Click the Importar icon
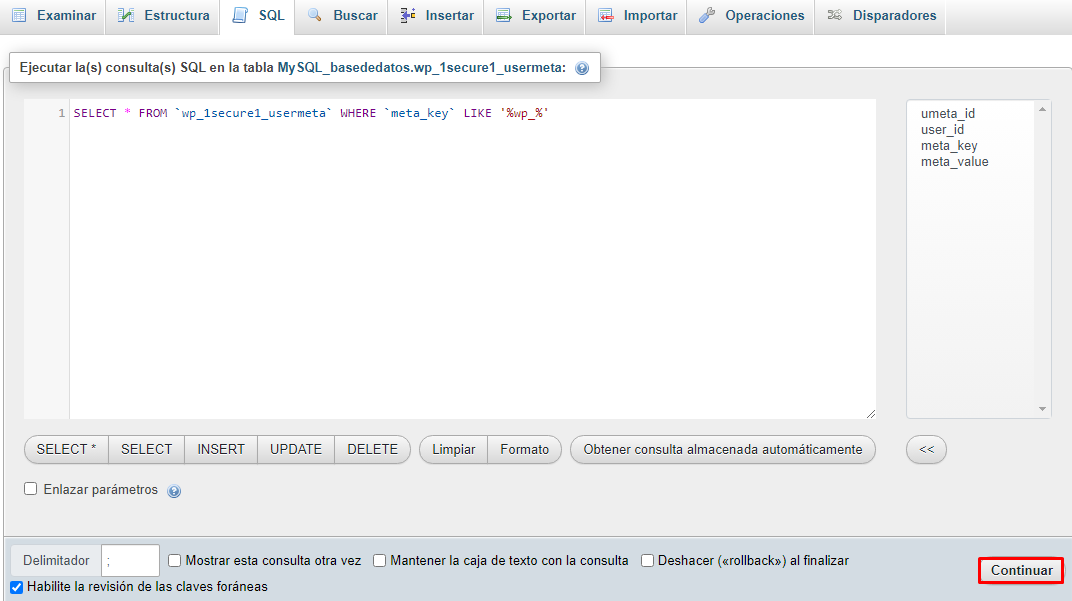 [606, 15]
